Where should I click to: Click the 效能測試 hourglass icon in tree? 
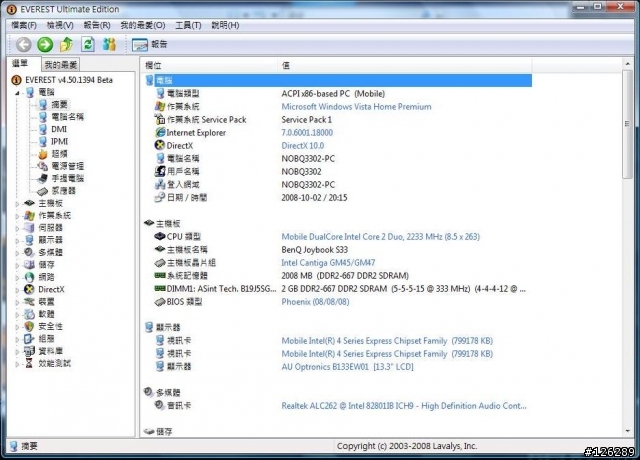coord(29,363)
